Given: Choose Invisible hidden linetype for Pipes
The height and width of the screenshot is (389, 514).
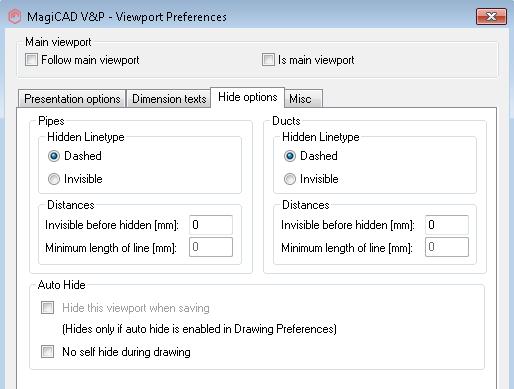Looking at the screenshot, I should coord(54,179).
